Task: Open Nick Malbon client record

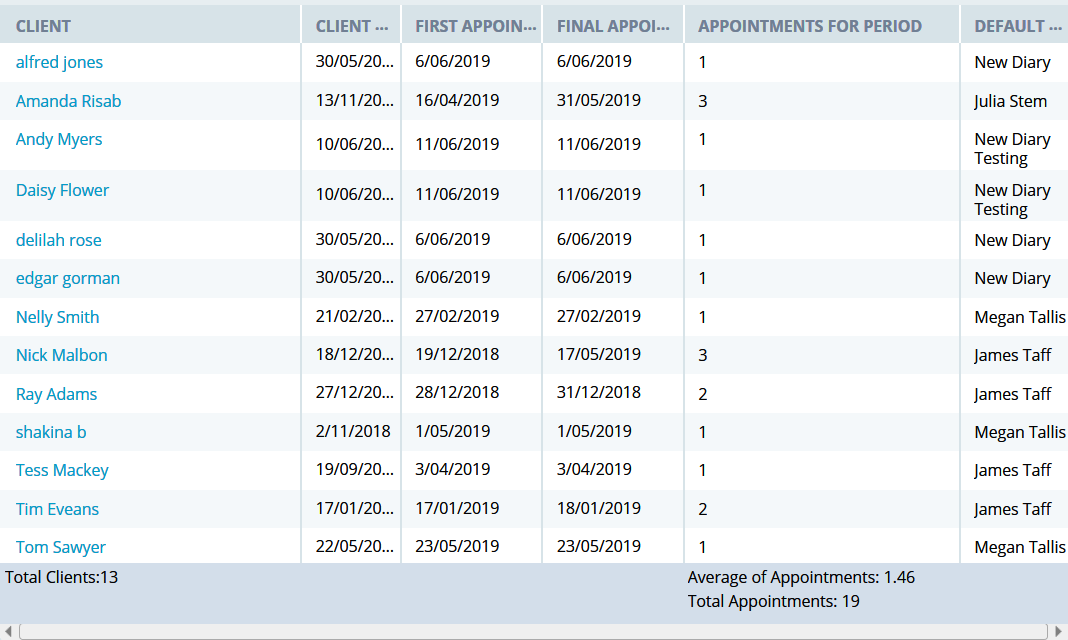Action: 61,355
